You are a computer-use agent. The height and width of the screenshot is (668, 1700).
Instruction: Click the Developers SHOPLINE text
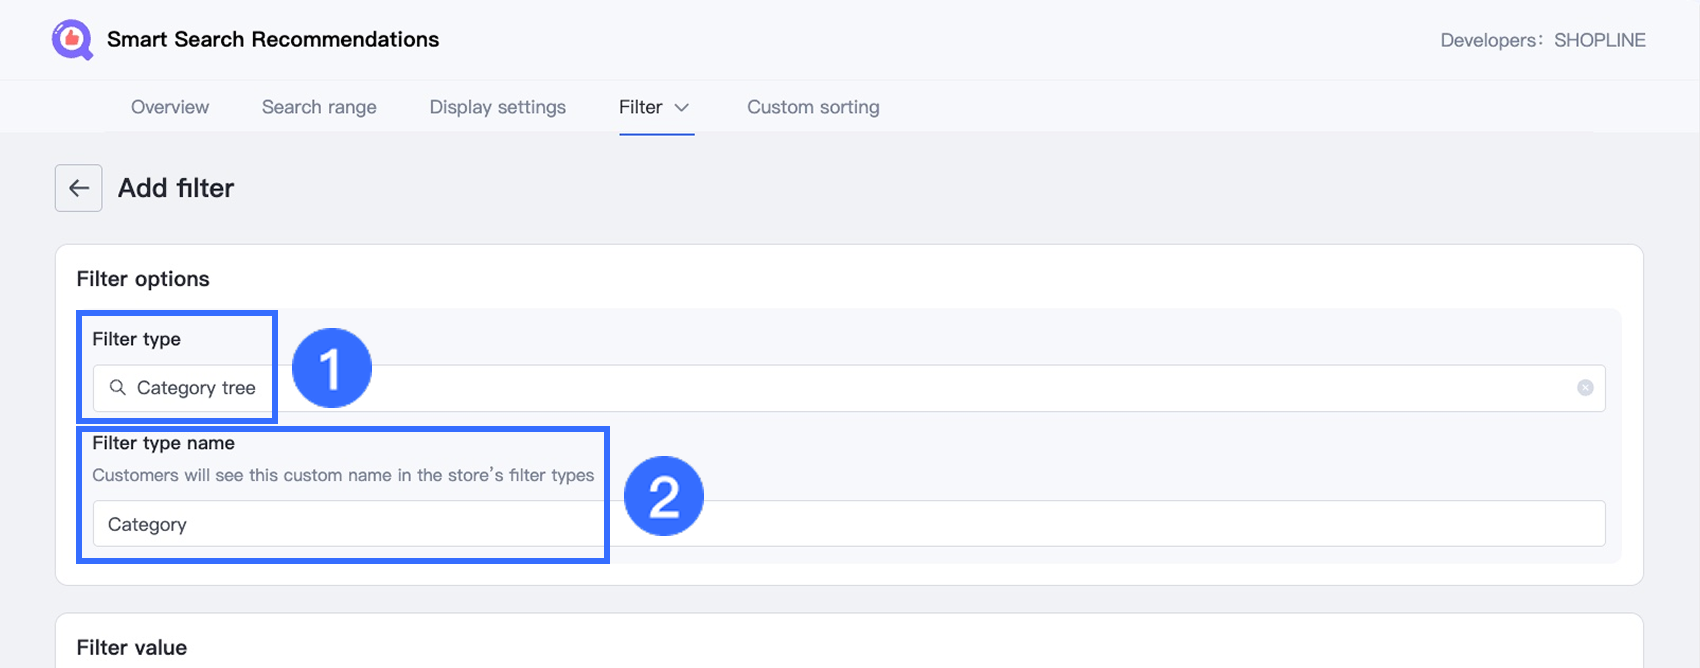pyautogui.click(x=1543, y=41)
